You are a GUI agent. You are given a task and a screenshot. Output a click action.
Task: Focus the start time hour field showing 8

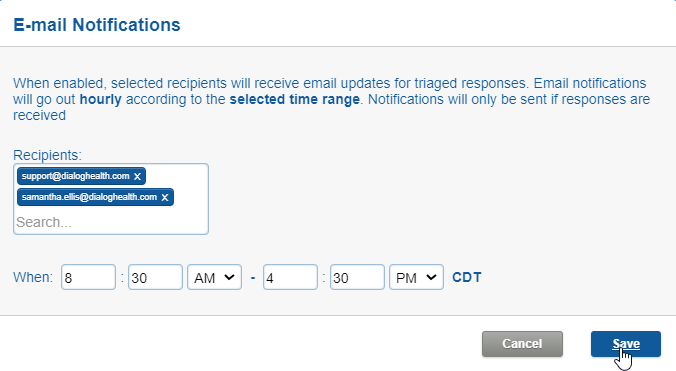coord(88,277)
